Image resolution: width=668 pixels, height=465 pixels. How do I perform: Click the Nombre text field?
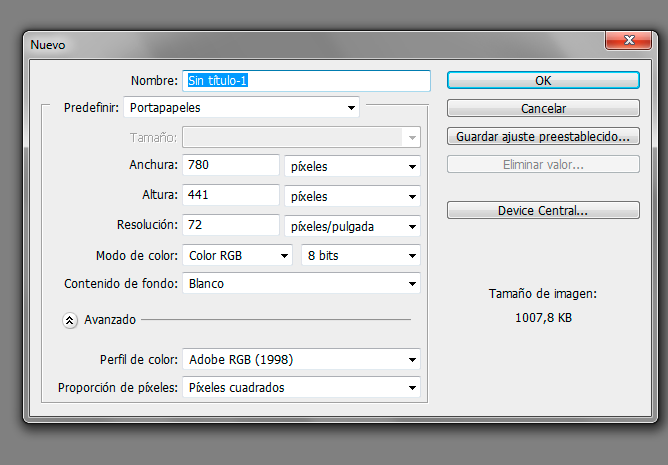click(306, 81)
